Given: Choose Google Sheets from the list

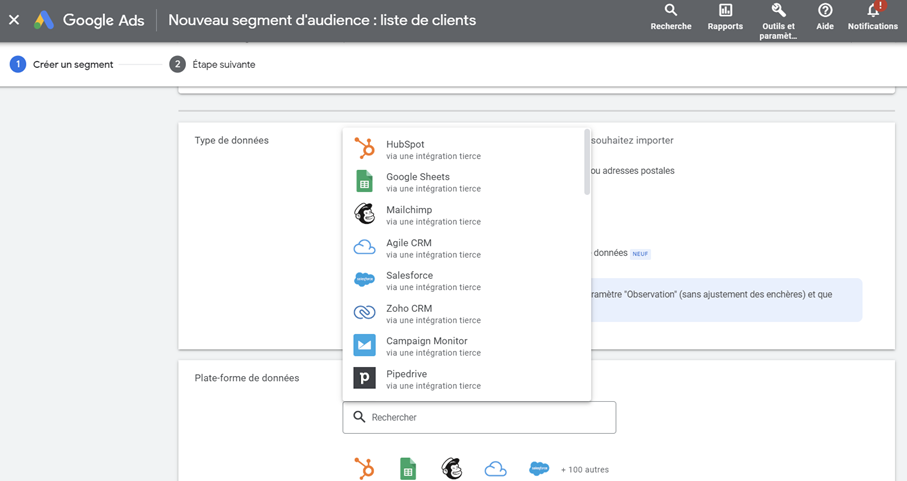Looking at the screenshot, I should pos(467,182).
